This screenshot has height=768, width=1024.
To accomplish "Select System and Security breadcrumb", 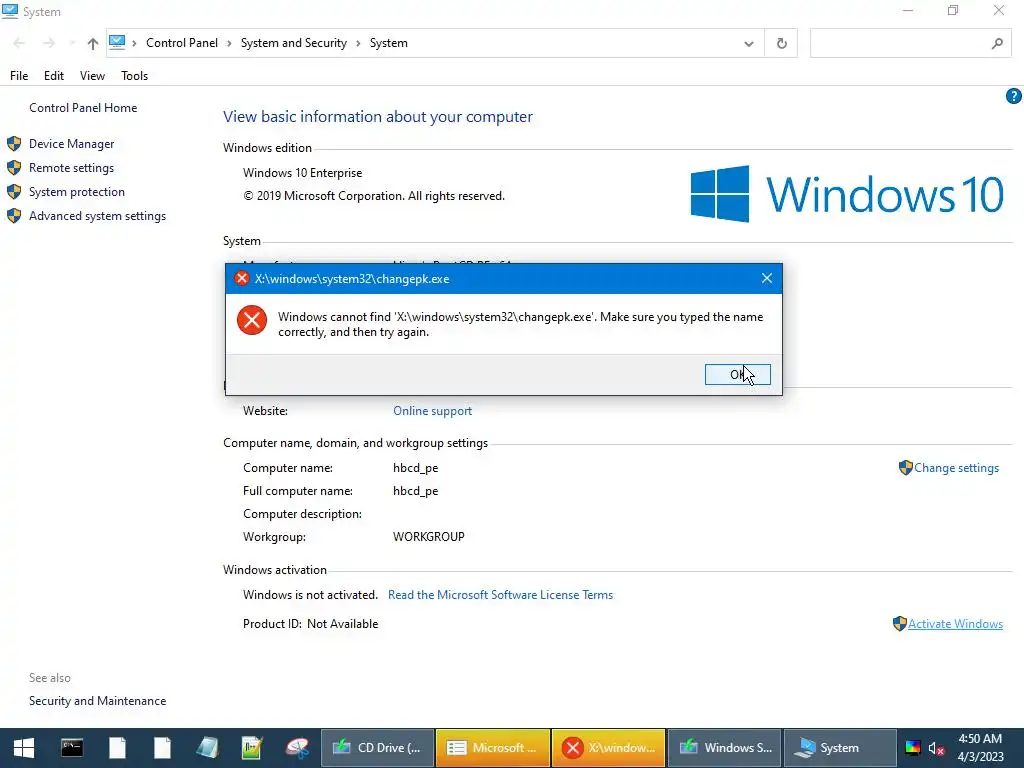I will click(294, 43).
